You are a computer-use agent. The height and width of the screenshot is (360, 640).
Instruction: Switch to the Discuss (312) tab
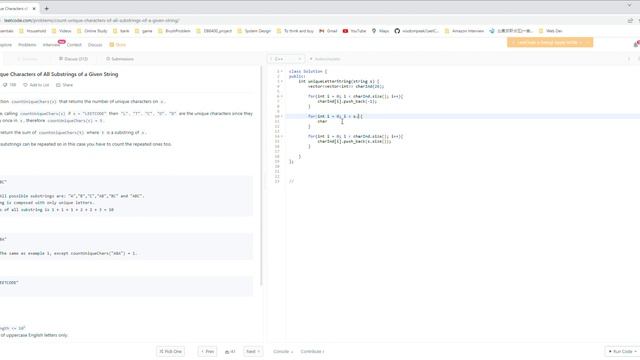[73, 59]
